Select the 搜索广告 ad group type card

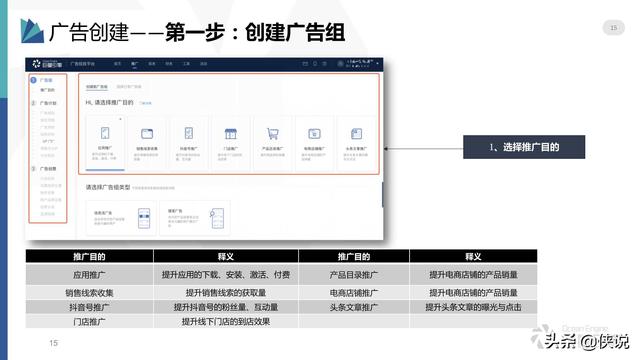point(195,218)
